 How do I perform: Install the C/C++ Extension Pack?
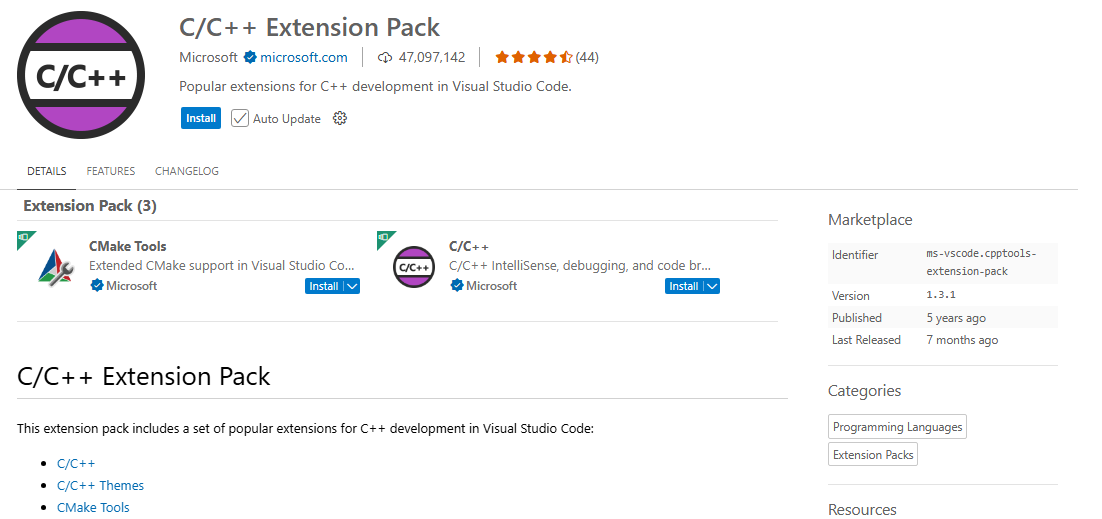201,118
